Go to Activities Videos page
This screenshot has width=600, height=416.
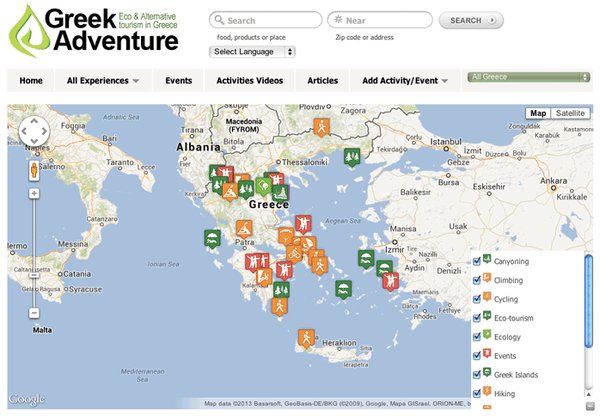tap(249, 80)
